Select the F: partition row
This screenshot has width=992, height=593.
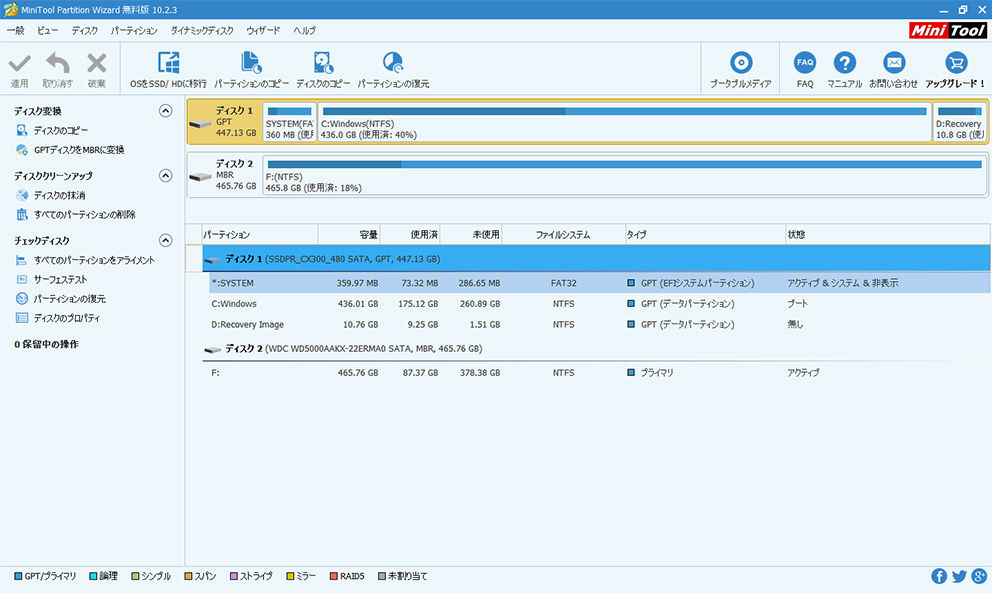click(x=599, y=373)
